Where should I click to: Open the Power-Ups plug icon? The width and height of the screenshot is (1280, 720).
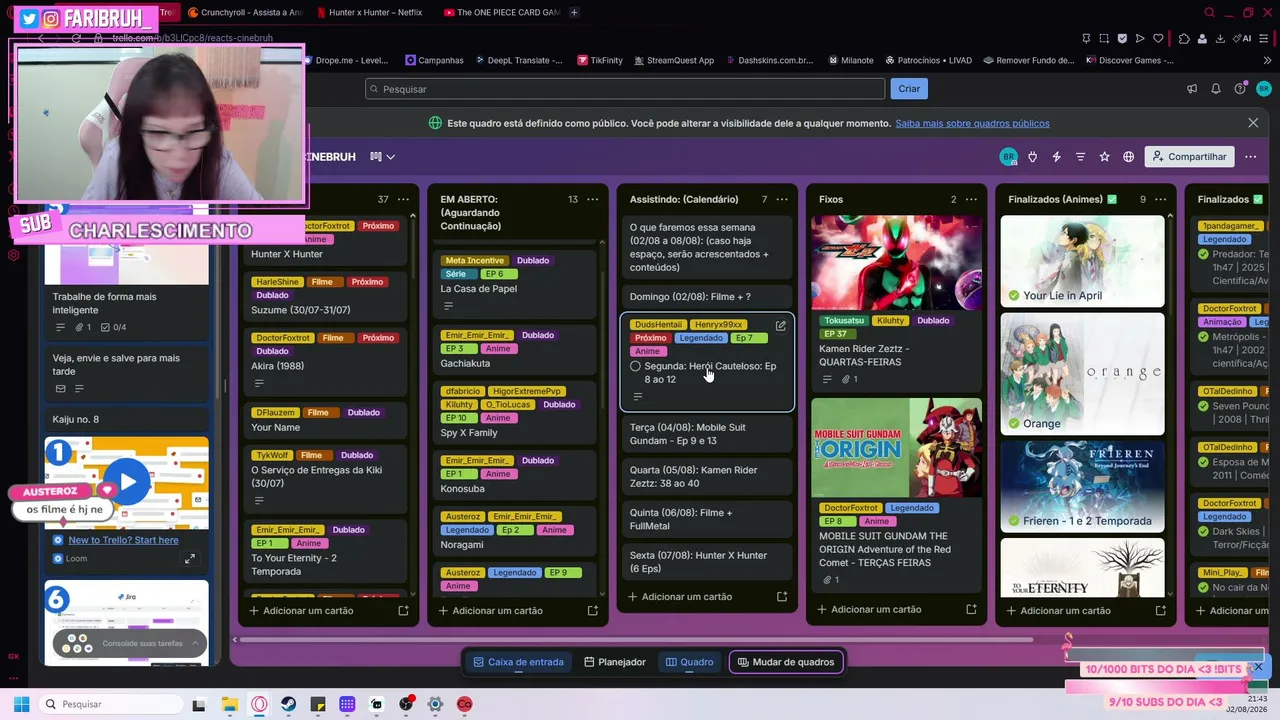tap(1032, 157)
